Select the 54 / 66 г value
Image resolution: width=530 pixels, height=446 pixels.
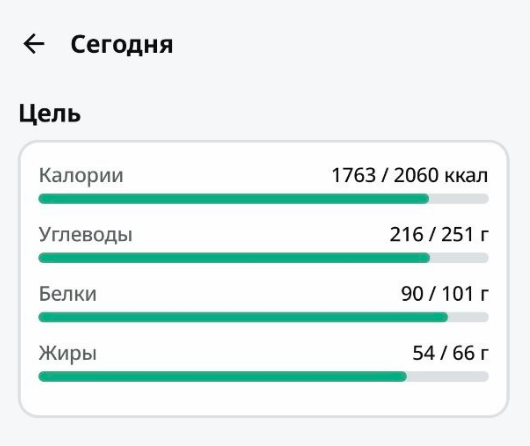[451, 353]
